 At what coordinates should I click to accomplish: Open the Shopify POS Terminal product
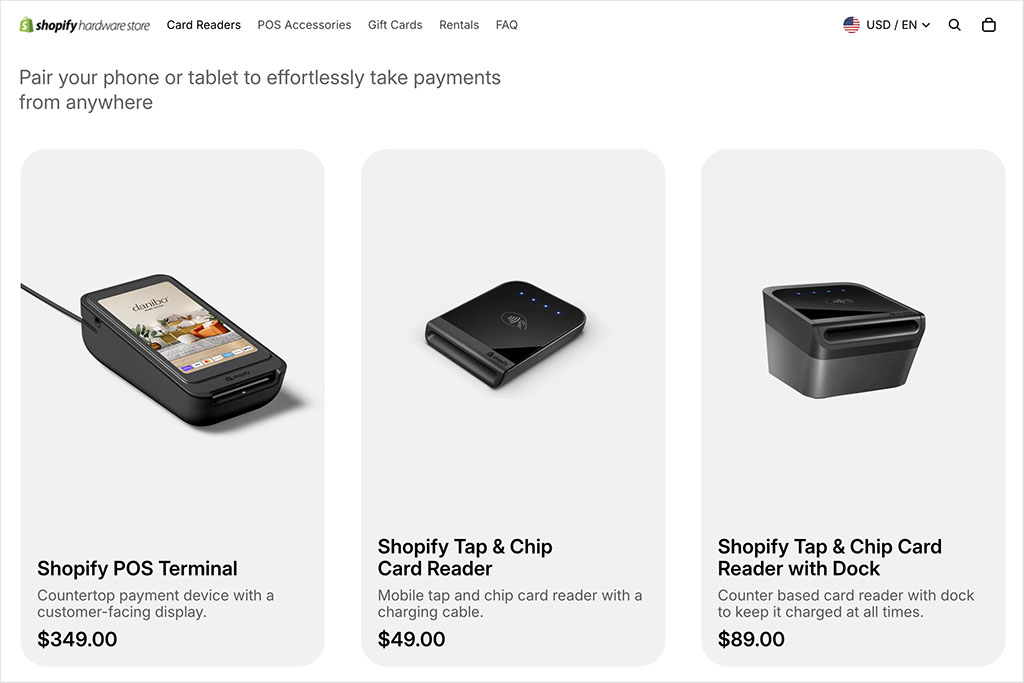137,568
